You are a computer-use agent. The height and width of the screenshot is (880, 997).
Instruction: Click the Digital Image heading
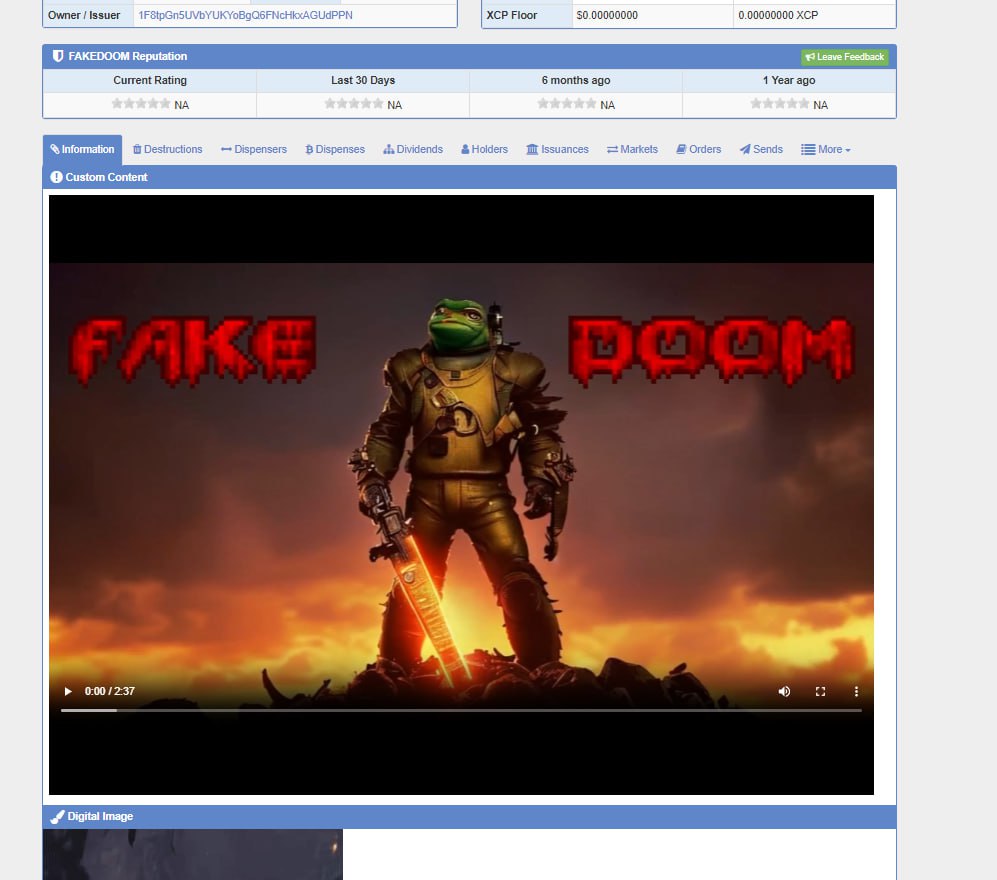100,816
